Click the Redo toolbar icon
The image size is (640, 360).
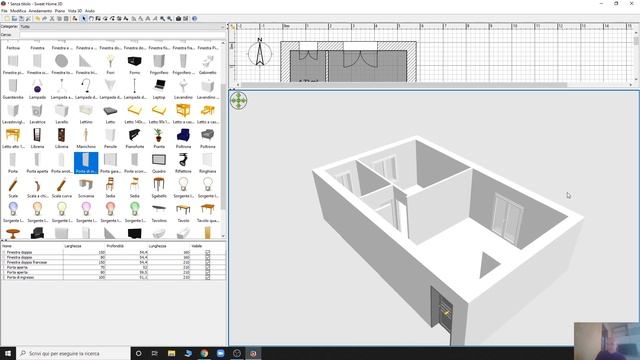point(44,18)
